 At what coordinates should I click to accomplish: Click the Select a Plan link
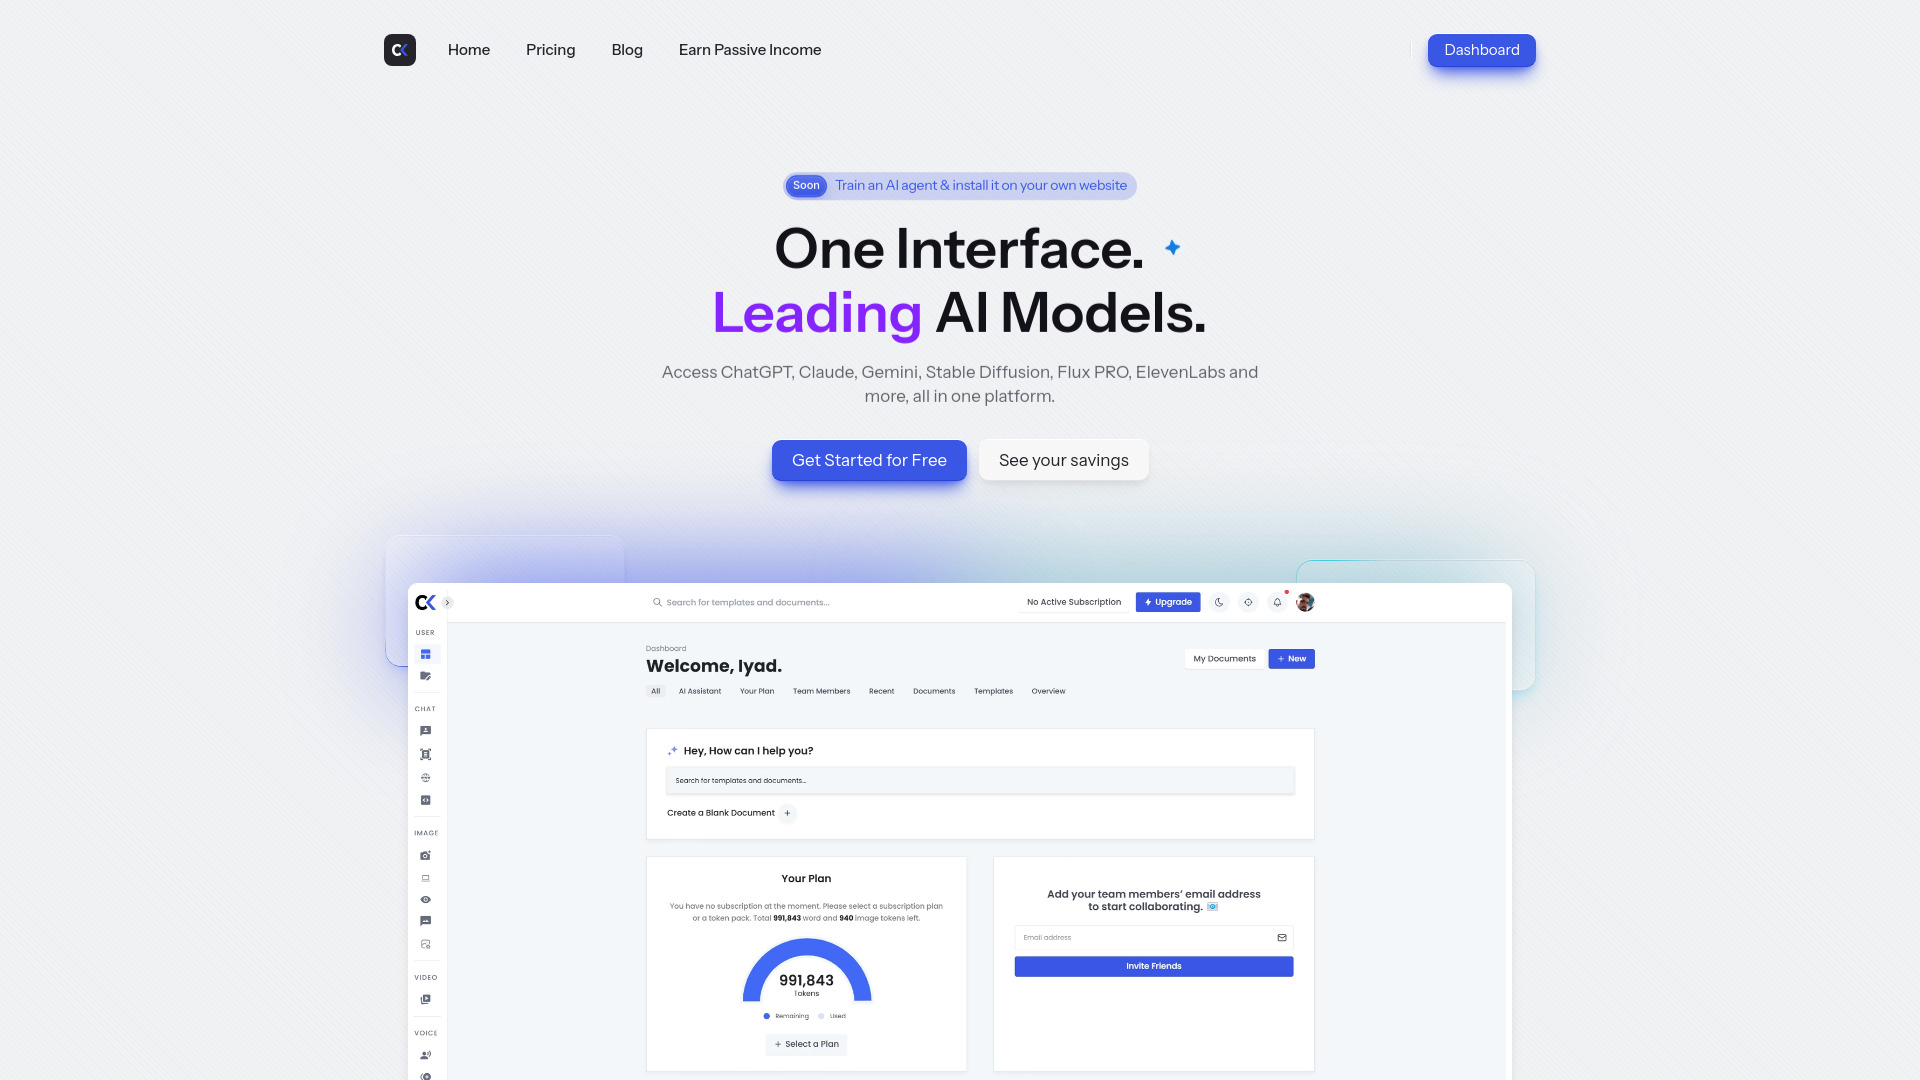(x=806, y=1044)
